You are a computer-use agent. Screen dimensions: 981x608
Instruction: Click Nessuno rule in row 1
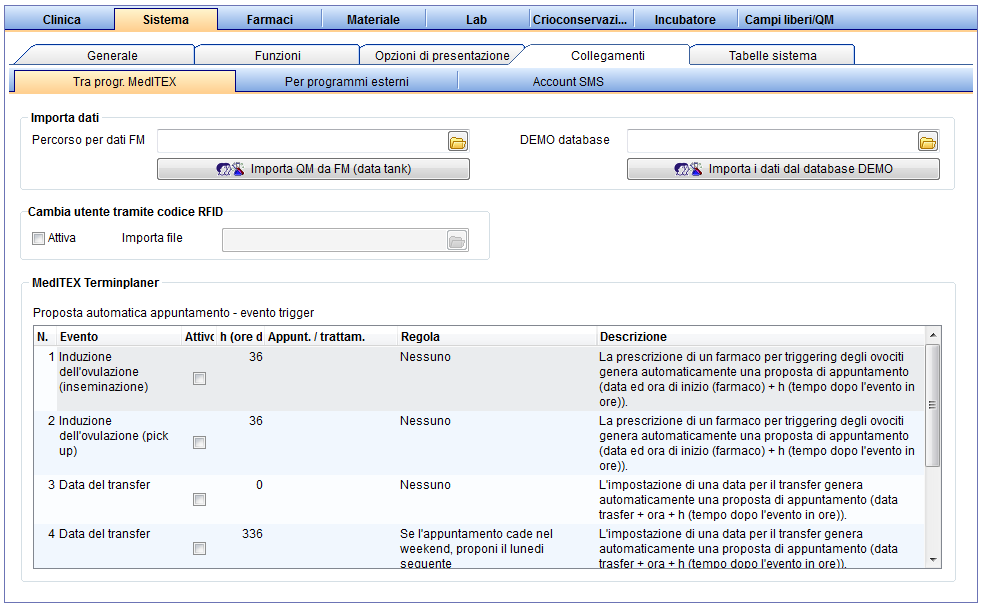[x=425, y=357]
